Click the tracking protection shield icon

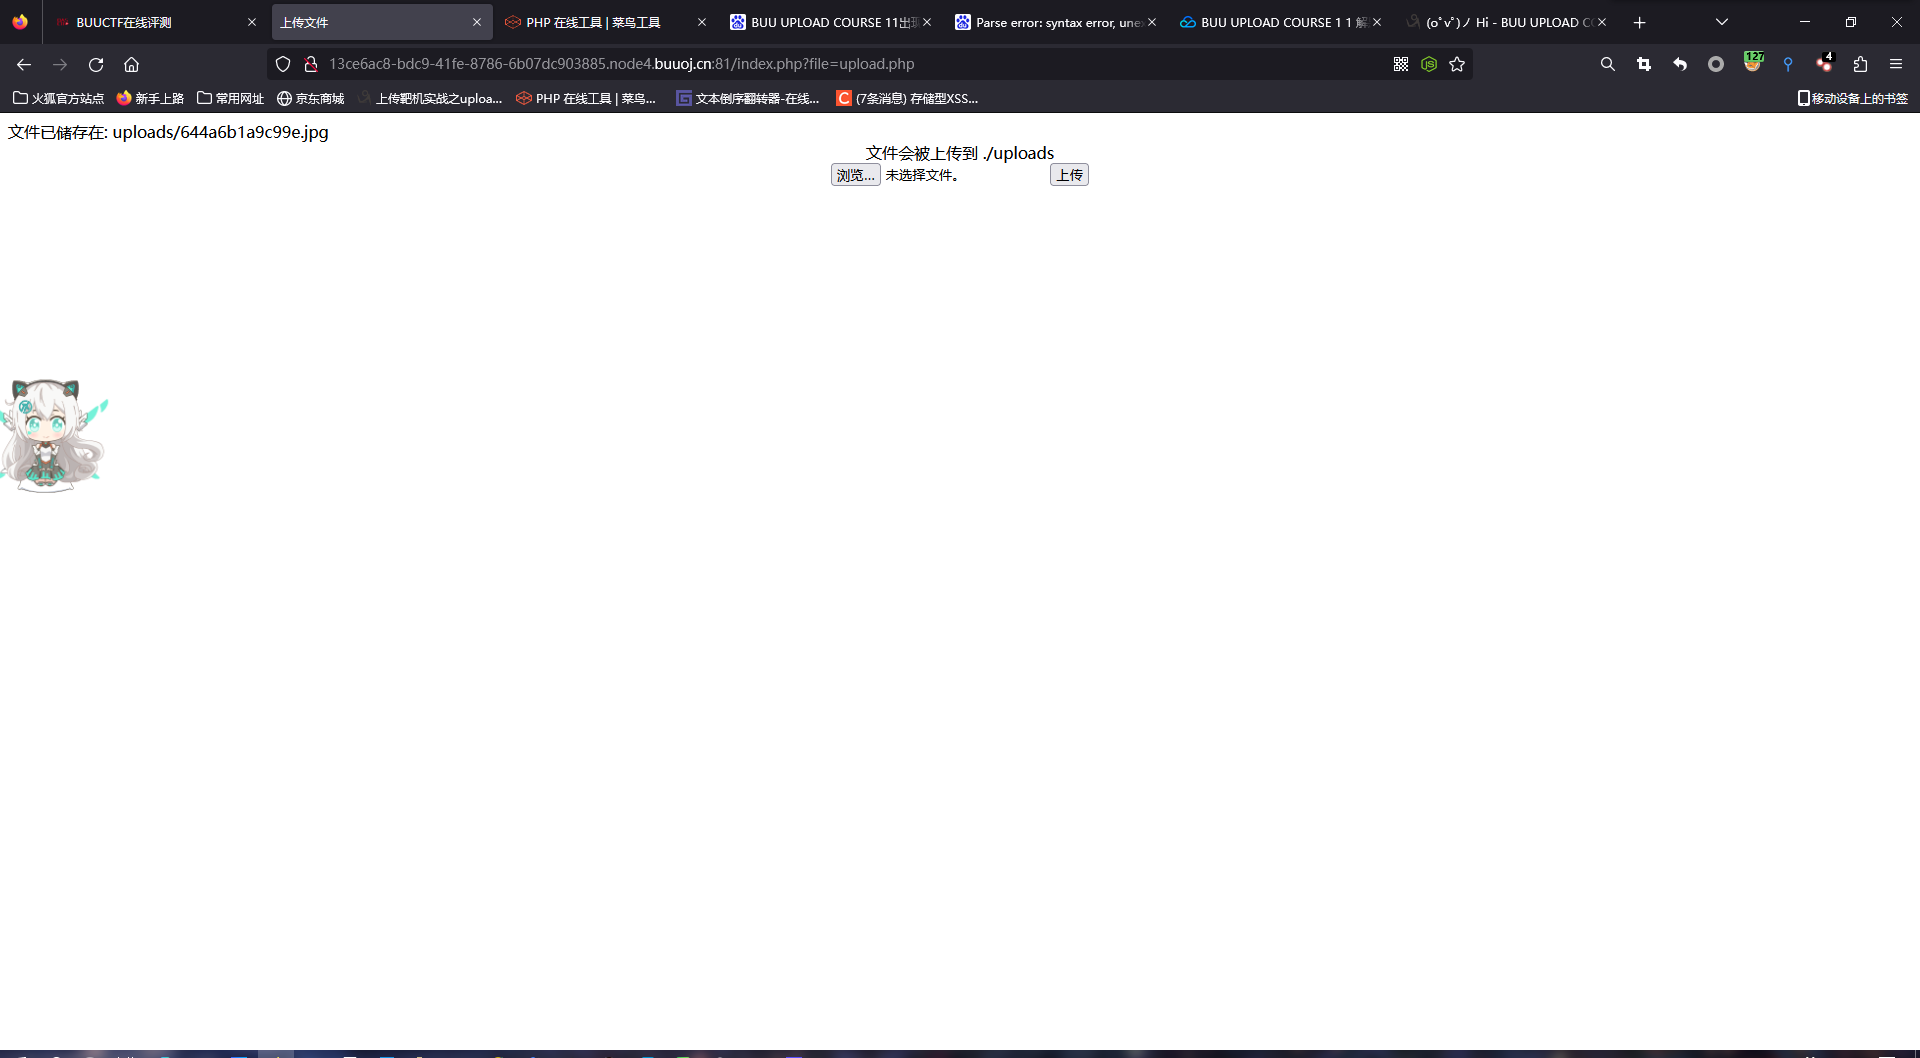(x=283, y=64)
